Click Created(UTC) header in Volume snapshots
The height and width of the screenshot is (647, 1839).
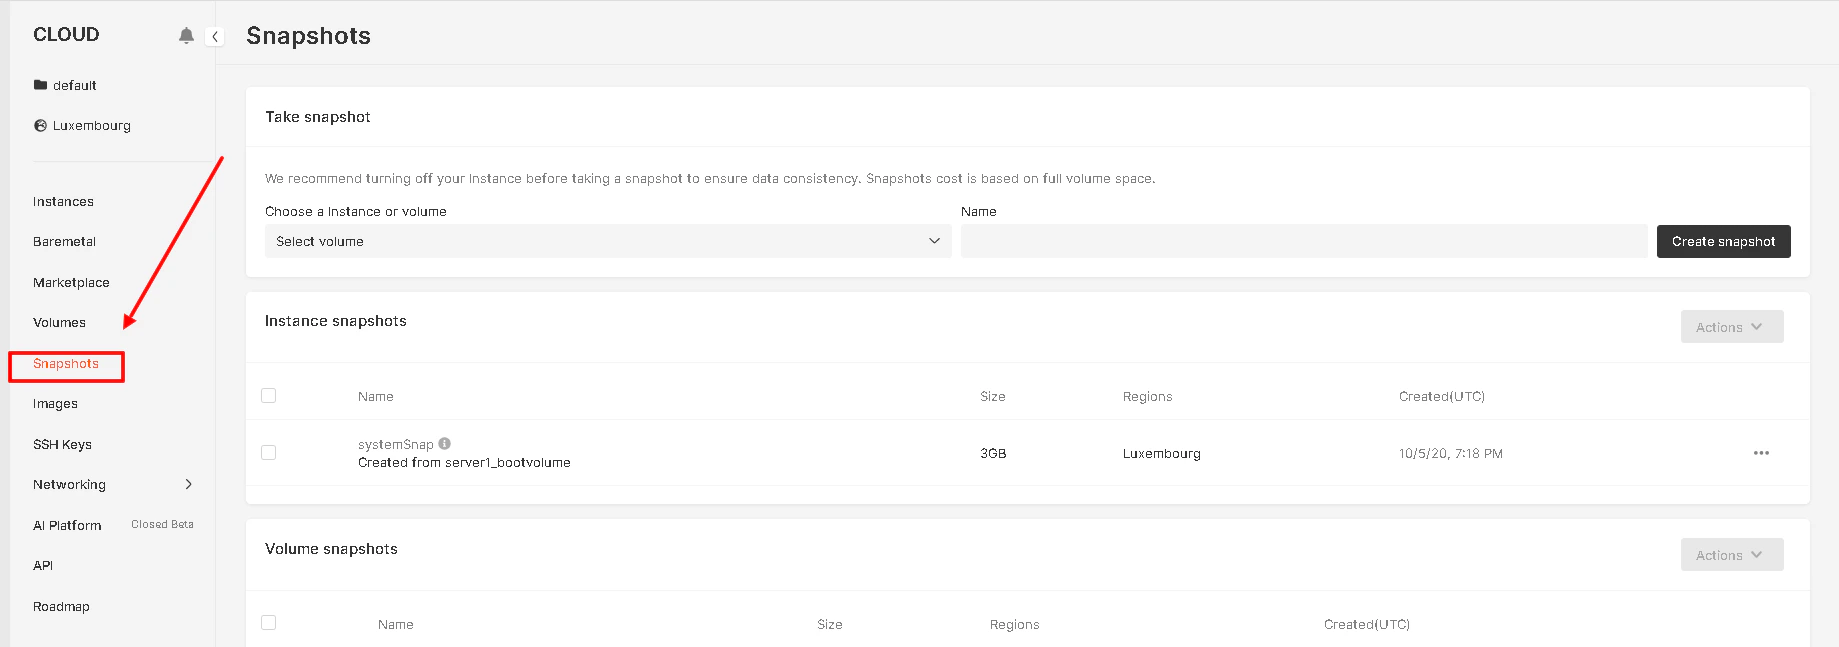(x=1367, y=624)
